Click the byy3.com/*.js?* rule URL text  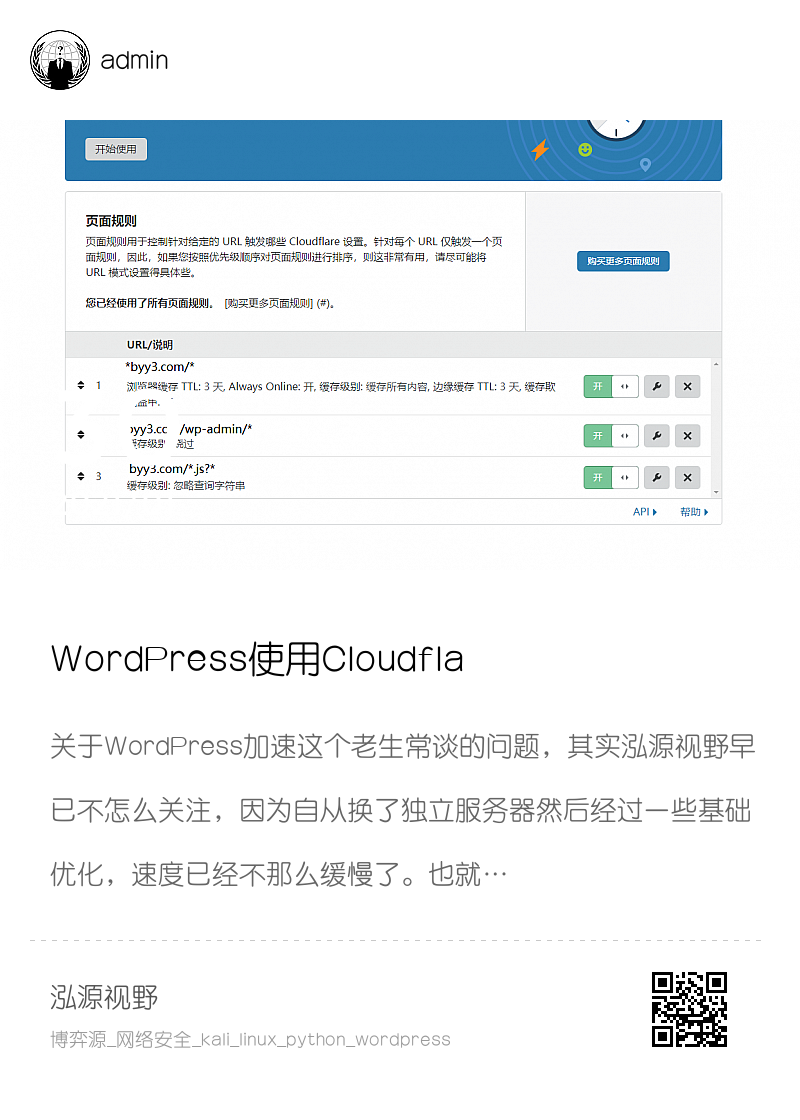tap(172, 469)
